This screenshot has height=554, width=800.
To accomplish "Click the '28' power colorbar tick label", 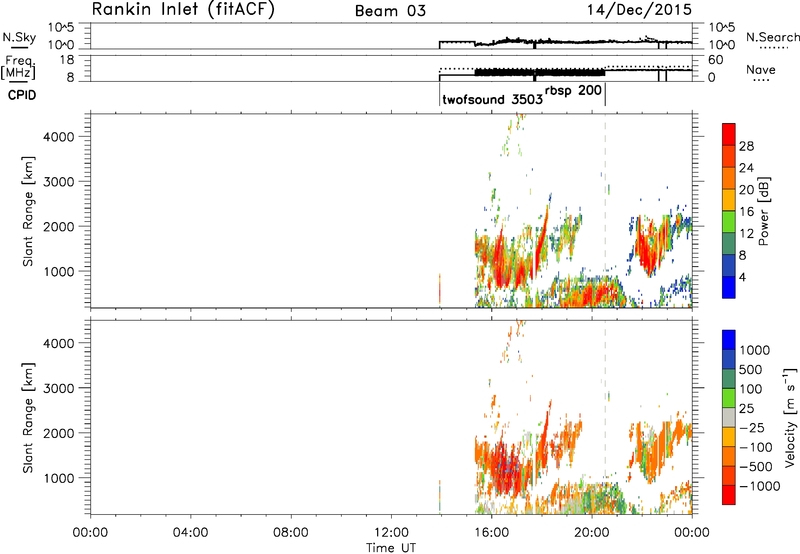I will (x=746, y=146).
